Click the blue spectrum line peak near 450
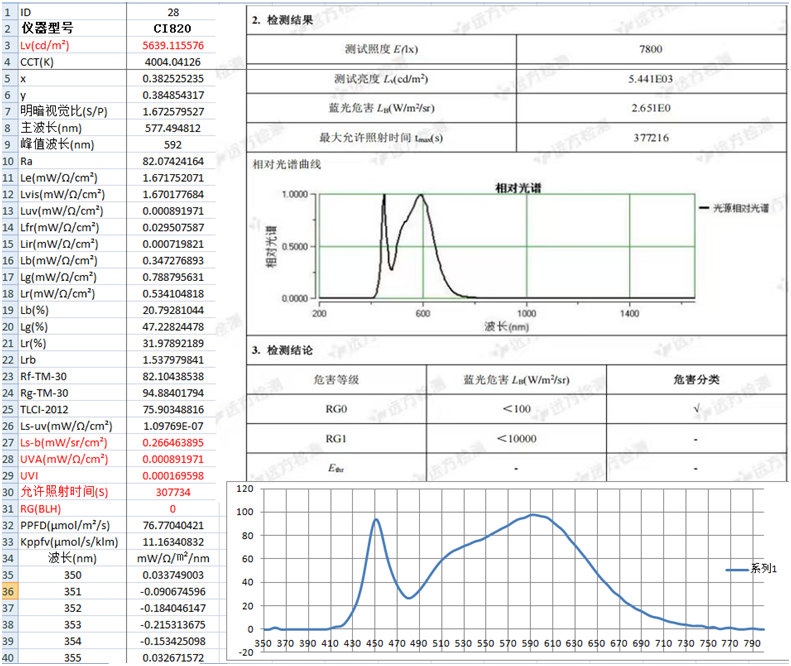The width and height of the screenshot is (791, 666). pos(376,519)
